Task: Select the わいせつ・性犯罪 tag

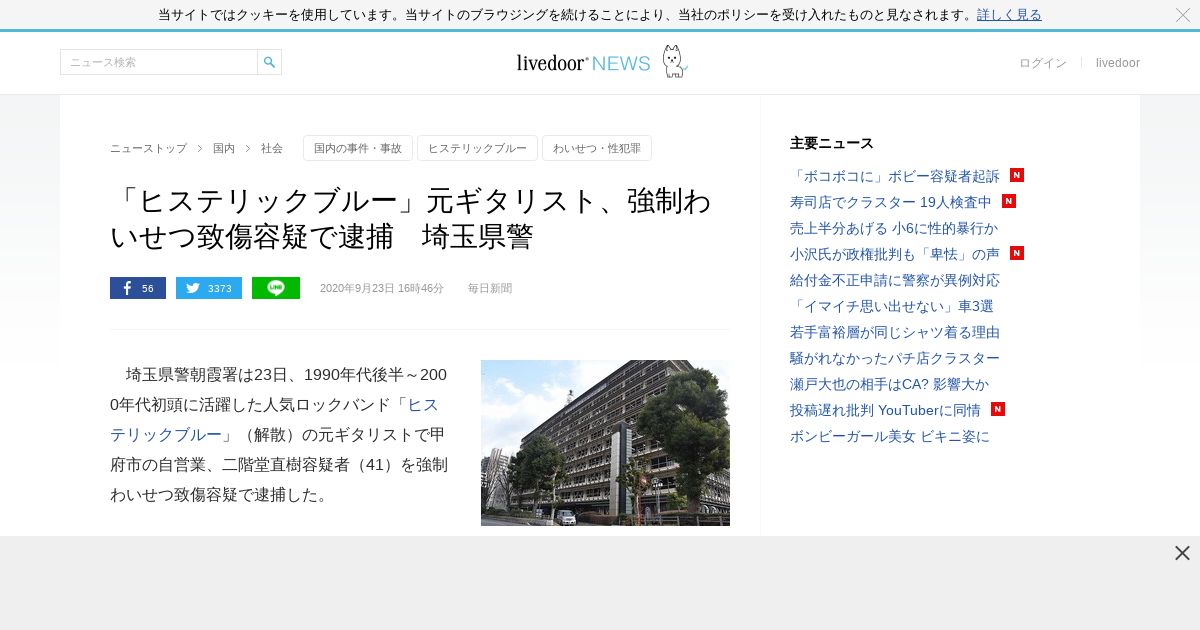Action: (597, 148)
